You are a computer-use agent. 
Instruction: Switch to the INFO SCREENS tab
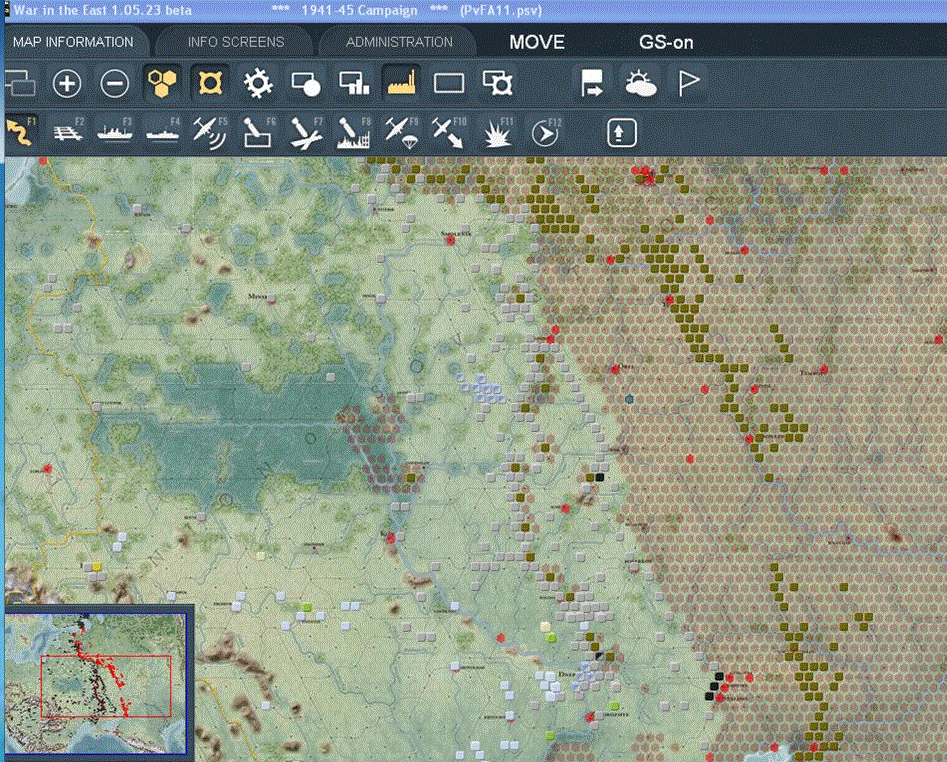[x=236, y=42]
